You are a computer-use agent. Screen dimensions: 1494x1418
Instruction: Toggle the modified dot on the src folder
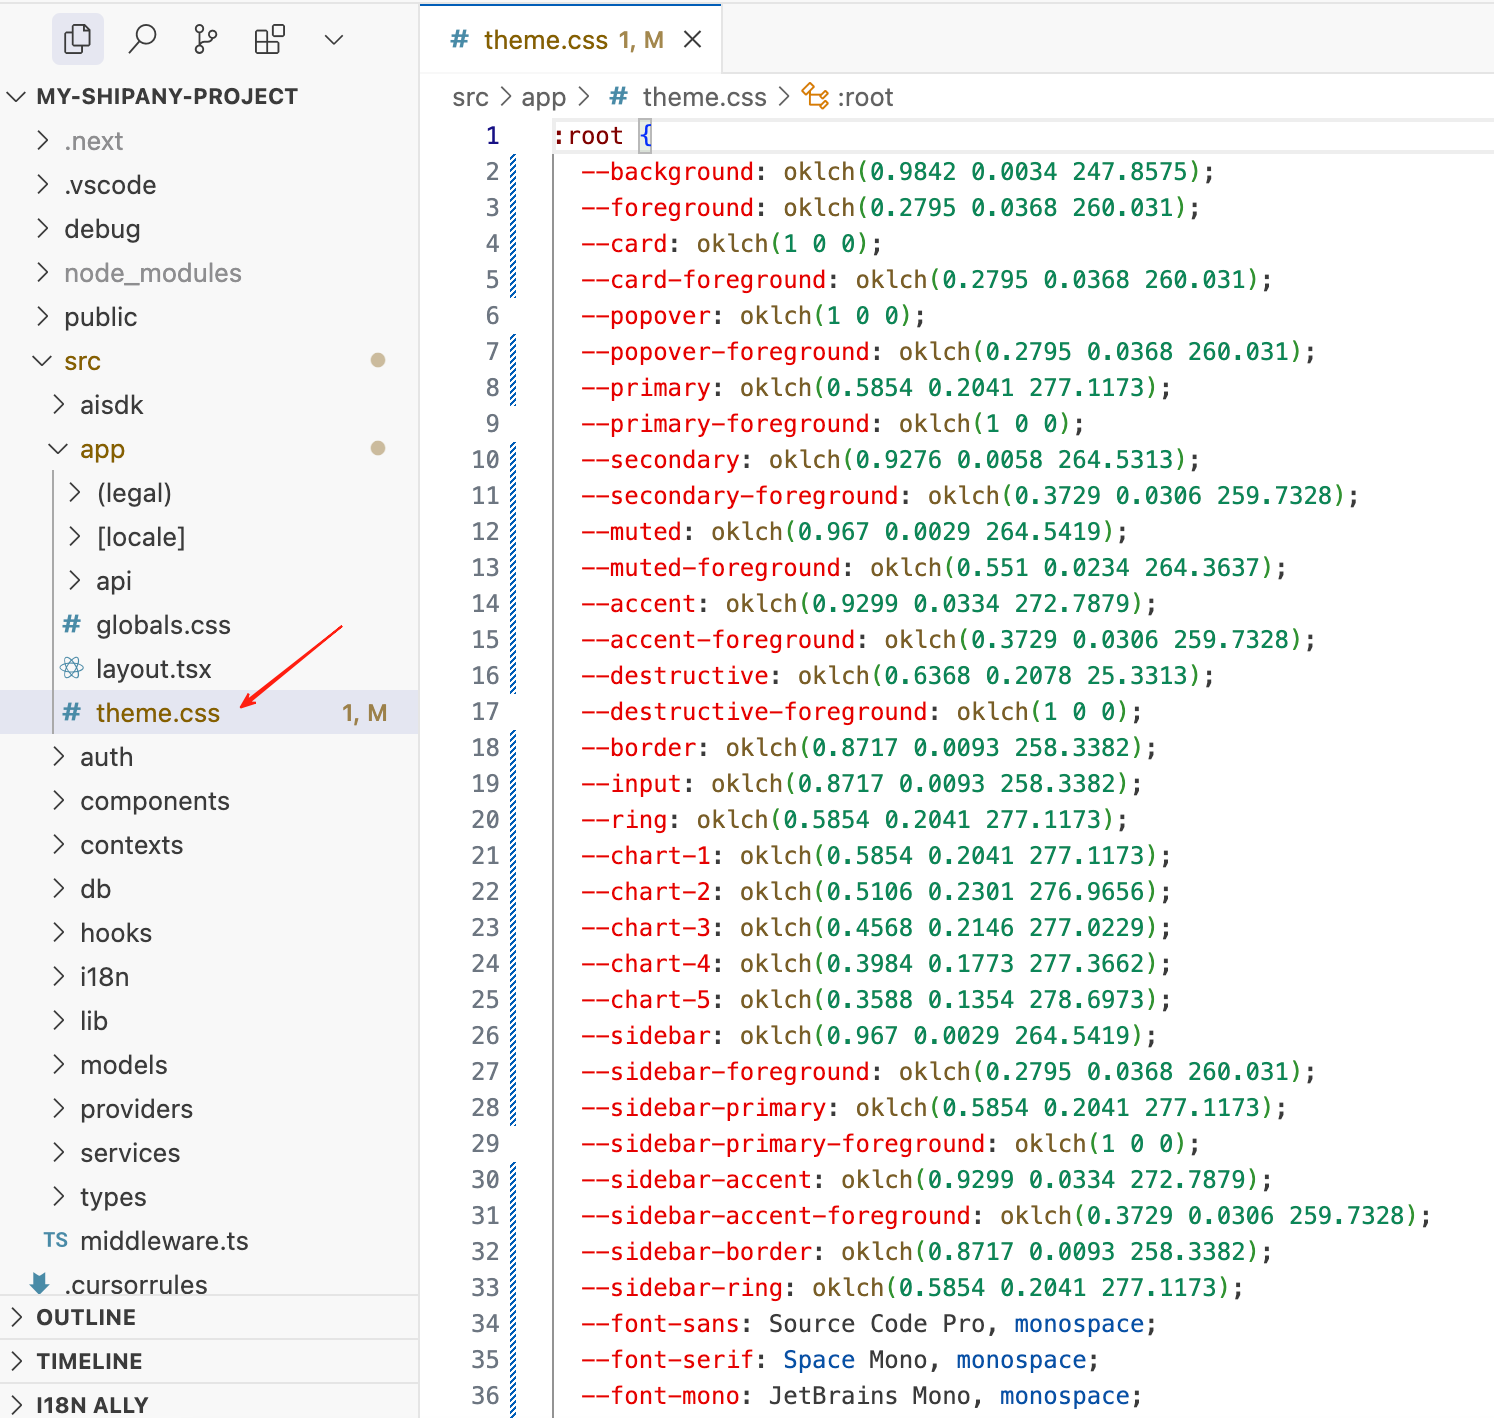click(378, 360)
